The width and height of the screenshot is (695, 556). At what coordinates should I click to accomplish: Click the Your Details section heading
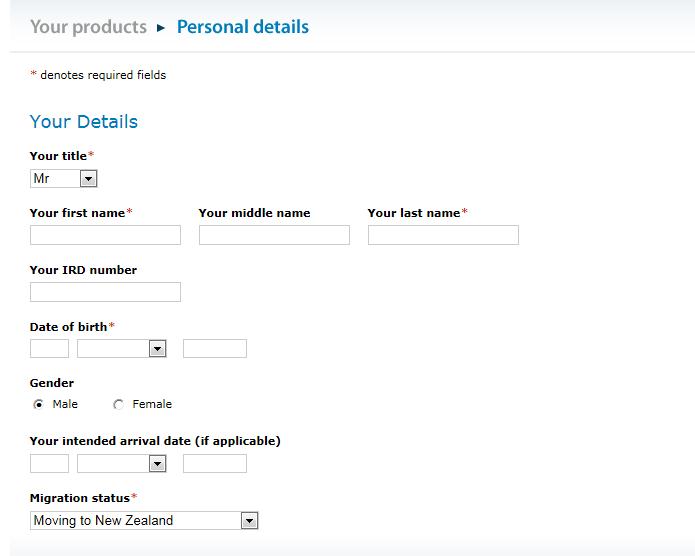coord(84,122)
